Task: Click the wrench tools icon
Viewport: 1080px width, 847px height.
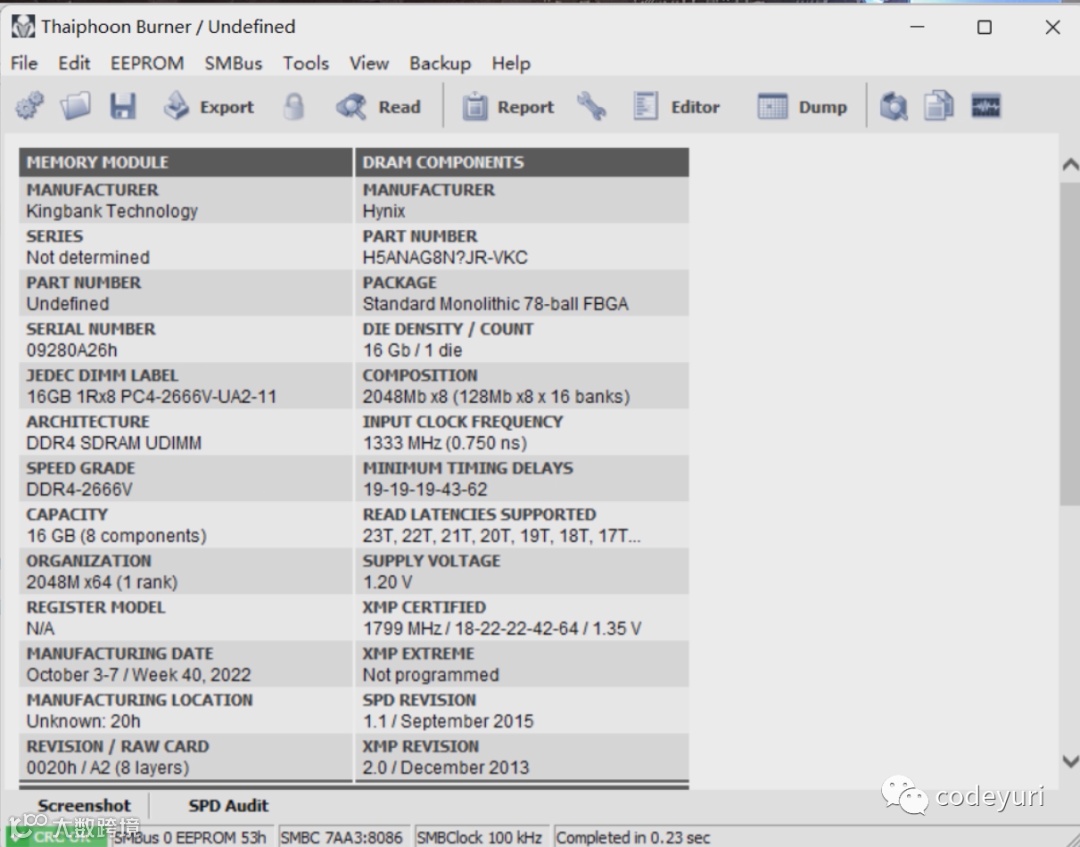Action: [x=592, y=106]
